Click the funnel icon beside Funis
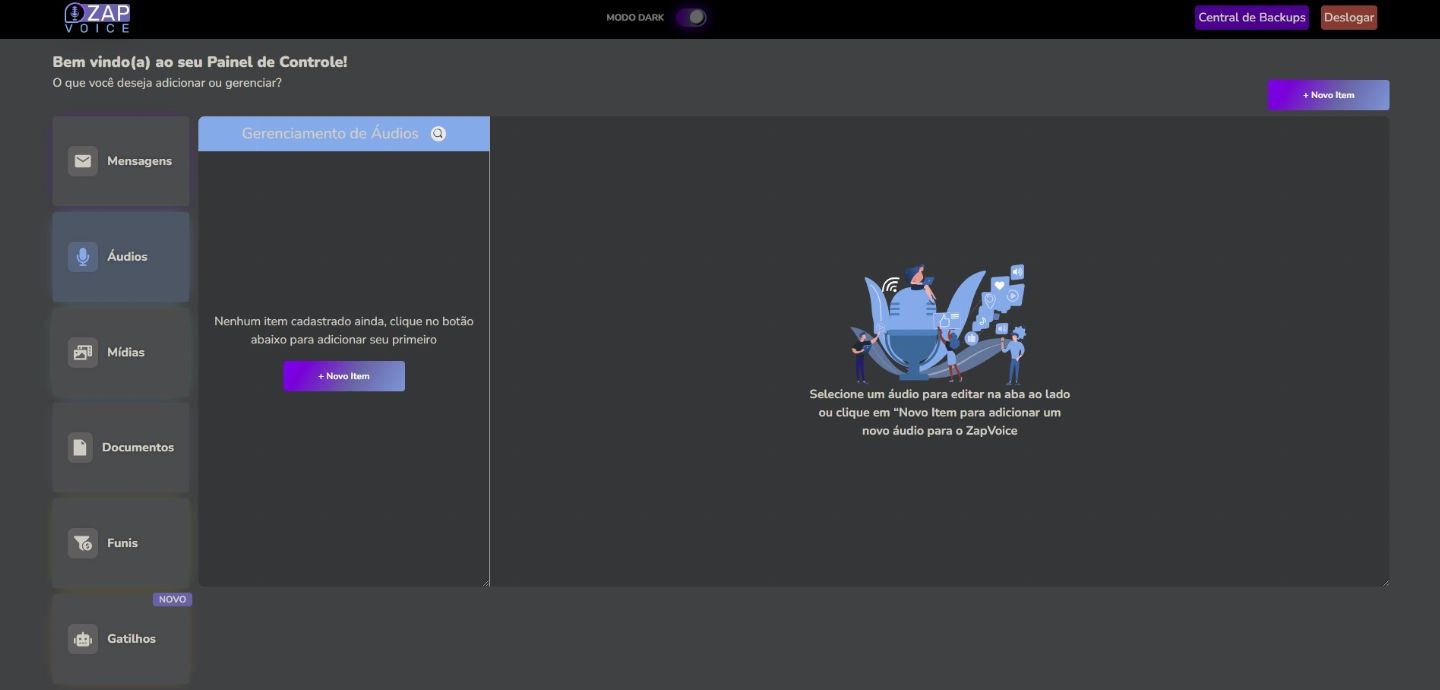The width and height of the screenshot is (1440, 690). [83, 543]
